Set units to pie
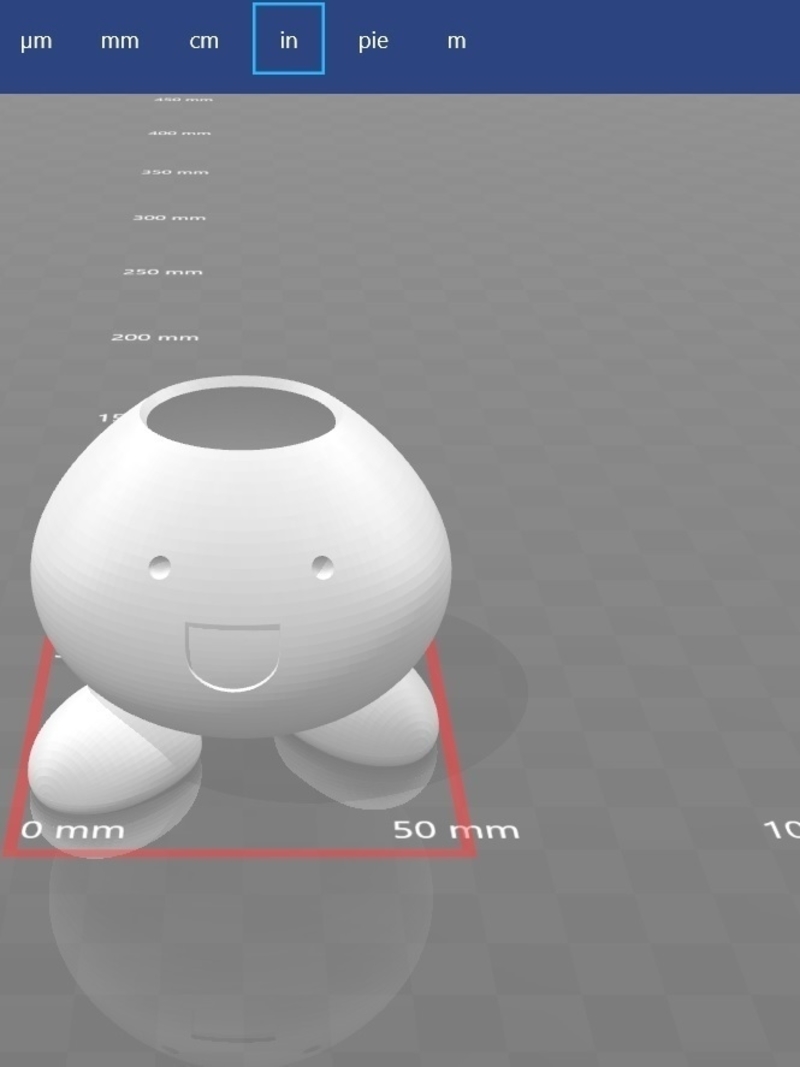800x1067 pixels. [373, 41]
